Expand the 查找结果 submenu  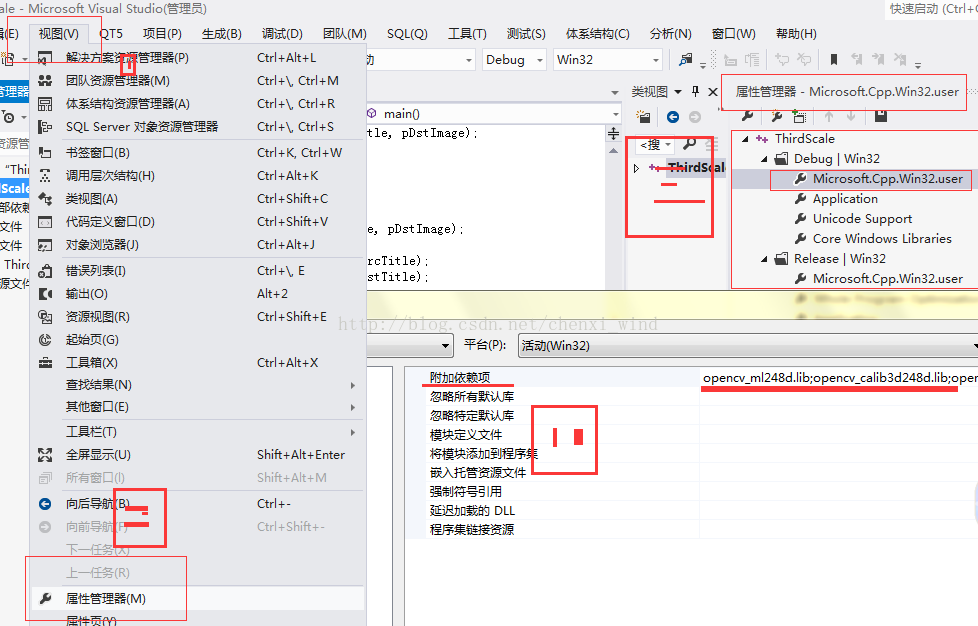click(x=352, y=385)
